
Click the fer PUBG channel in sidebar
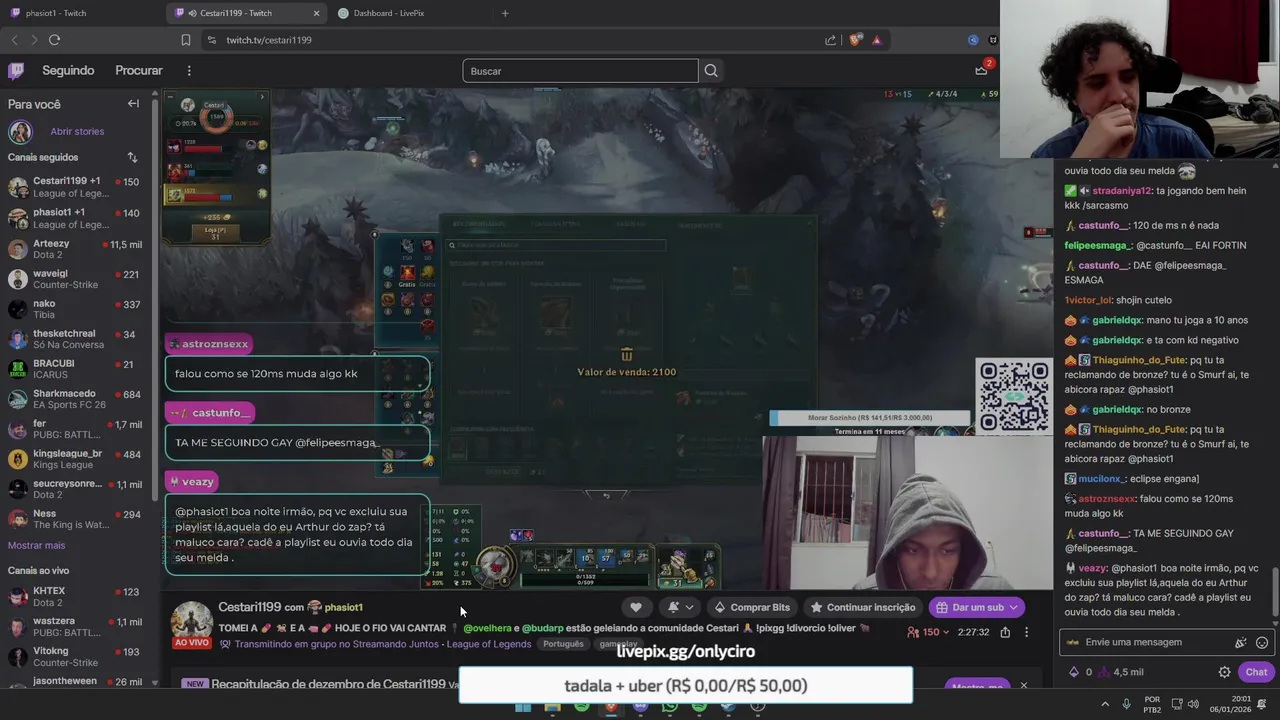coord(77,429)
